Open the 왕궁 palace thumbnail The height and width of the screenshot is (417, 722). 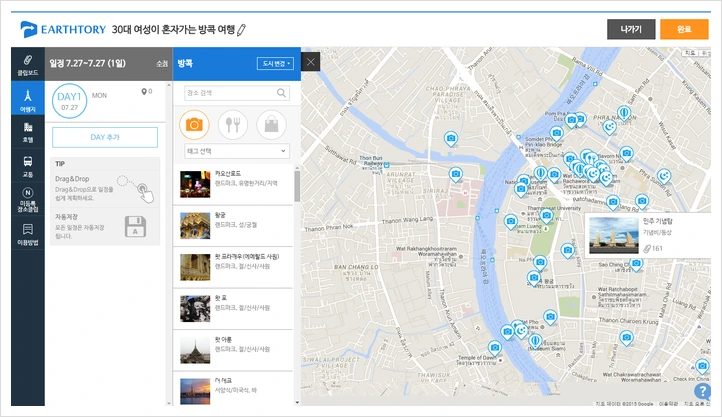tap(195, 226)
